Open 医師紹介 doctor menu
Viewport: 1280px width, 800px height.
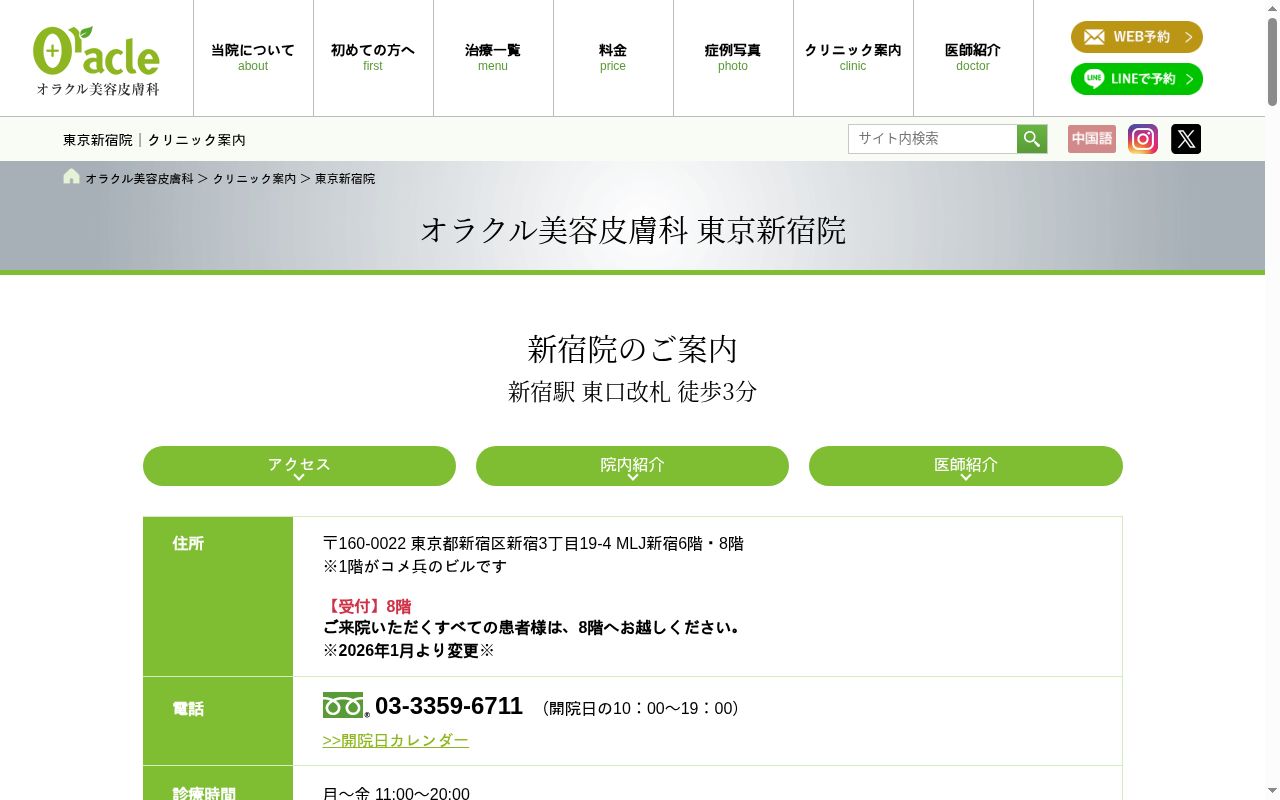(973, 58)
